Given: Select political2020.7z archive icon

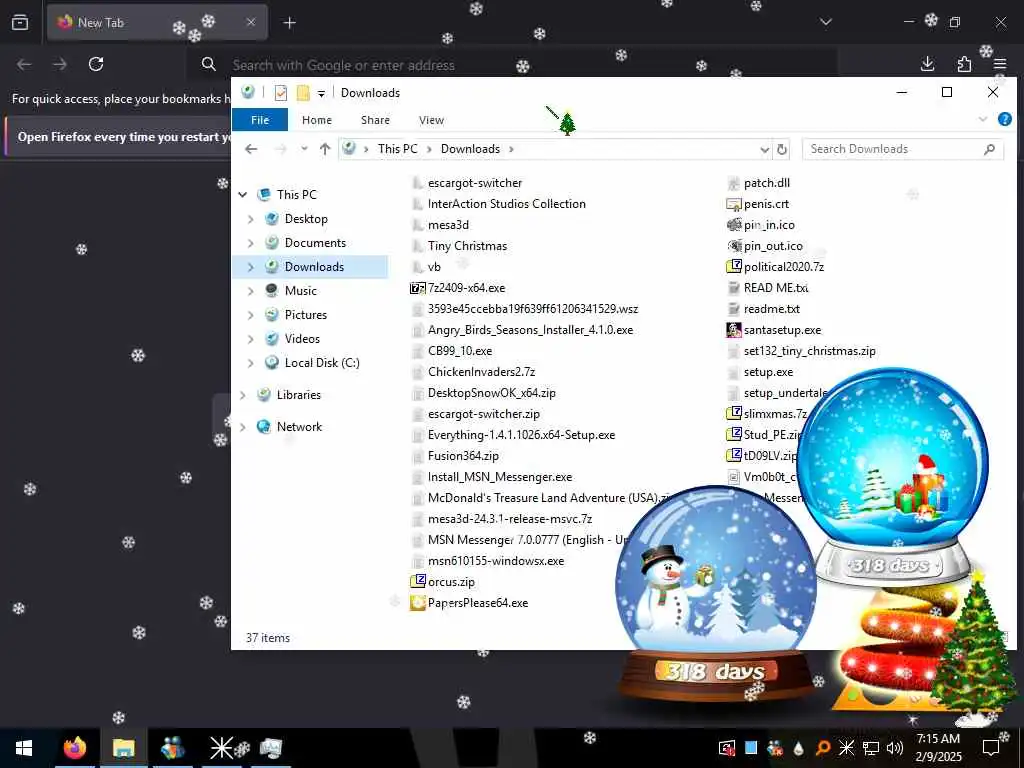Looking at the screenshot, I should [734, 266].
